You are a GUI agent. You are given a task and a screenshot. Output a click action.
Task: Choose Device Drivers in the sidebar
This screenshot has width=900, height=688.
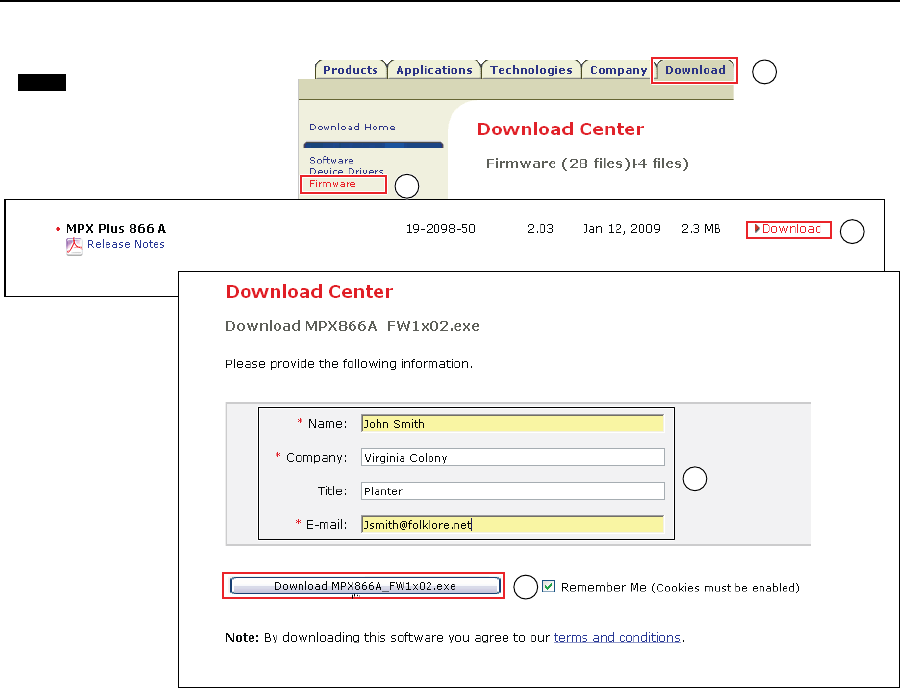click(x=346, y=172)
